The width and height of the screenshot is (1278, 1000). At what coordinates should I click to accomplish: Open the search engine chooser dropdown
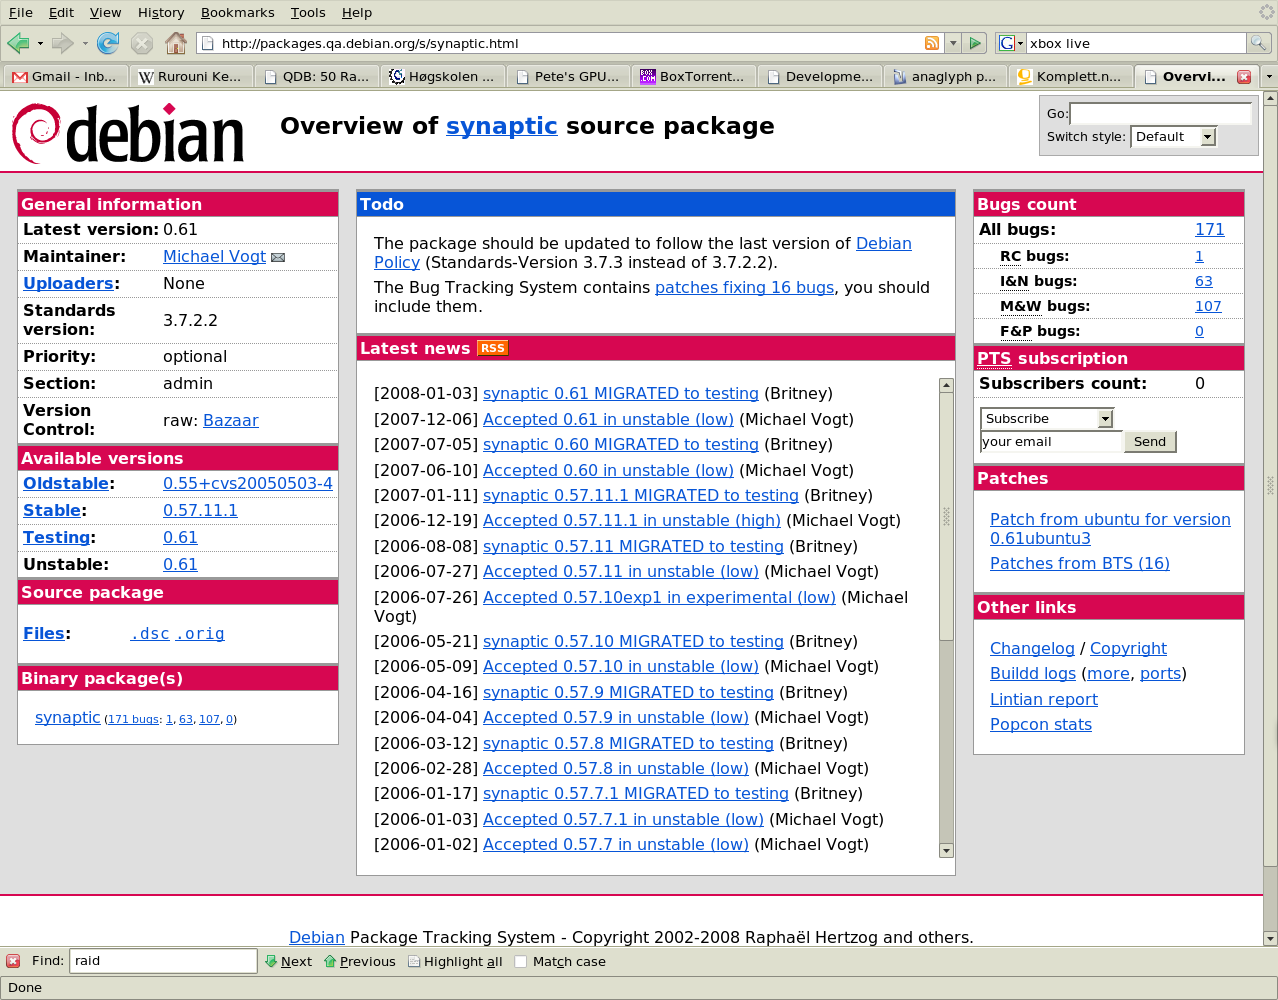tap(1020, 43)
